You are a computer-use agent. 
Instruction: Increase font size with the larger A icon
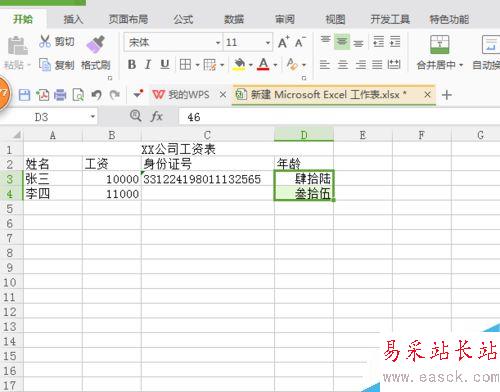click(284, 43)
